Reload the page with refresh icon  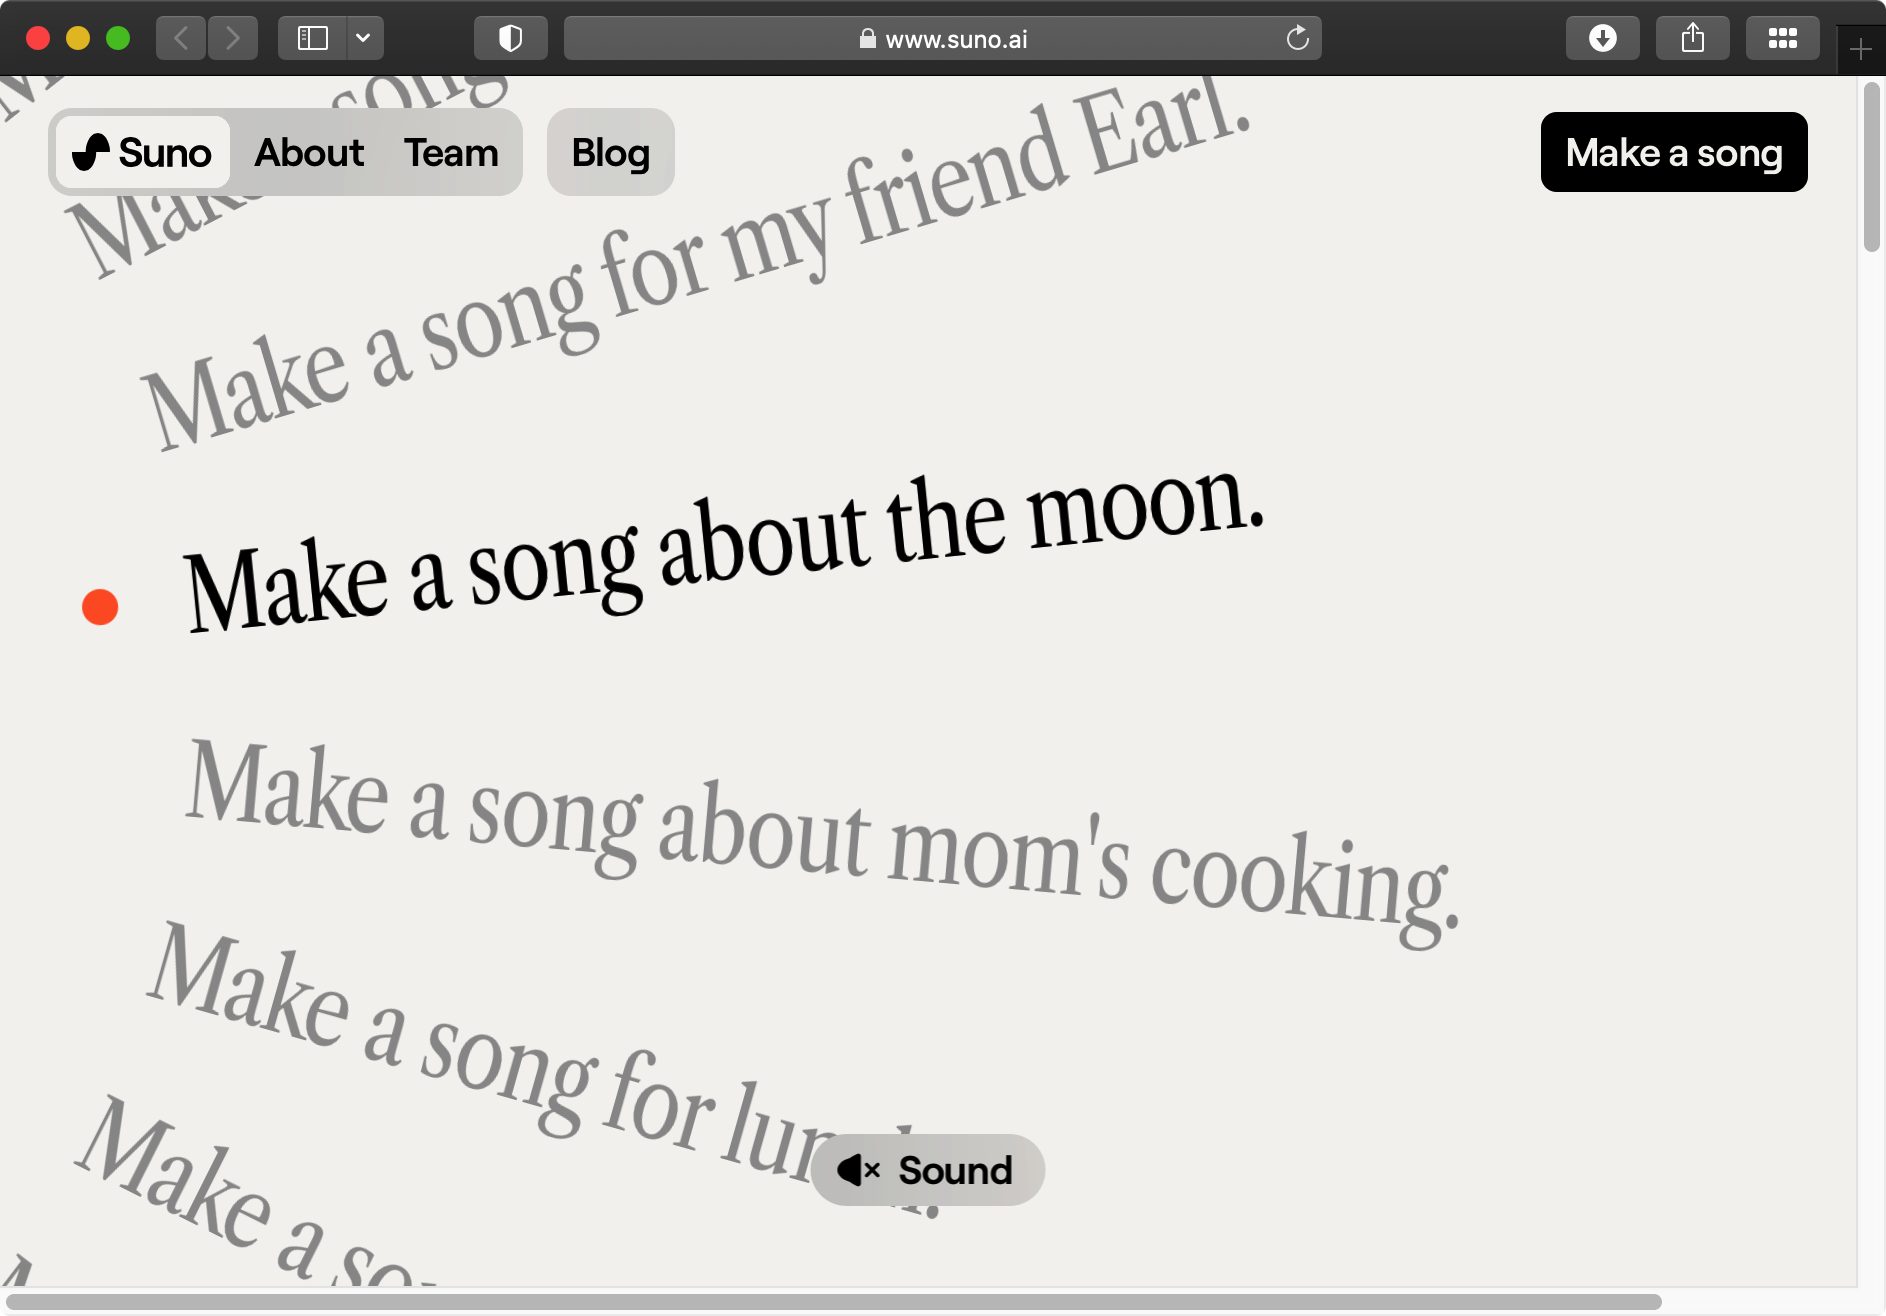pos(1297,39)
